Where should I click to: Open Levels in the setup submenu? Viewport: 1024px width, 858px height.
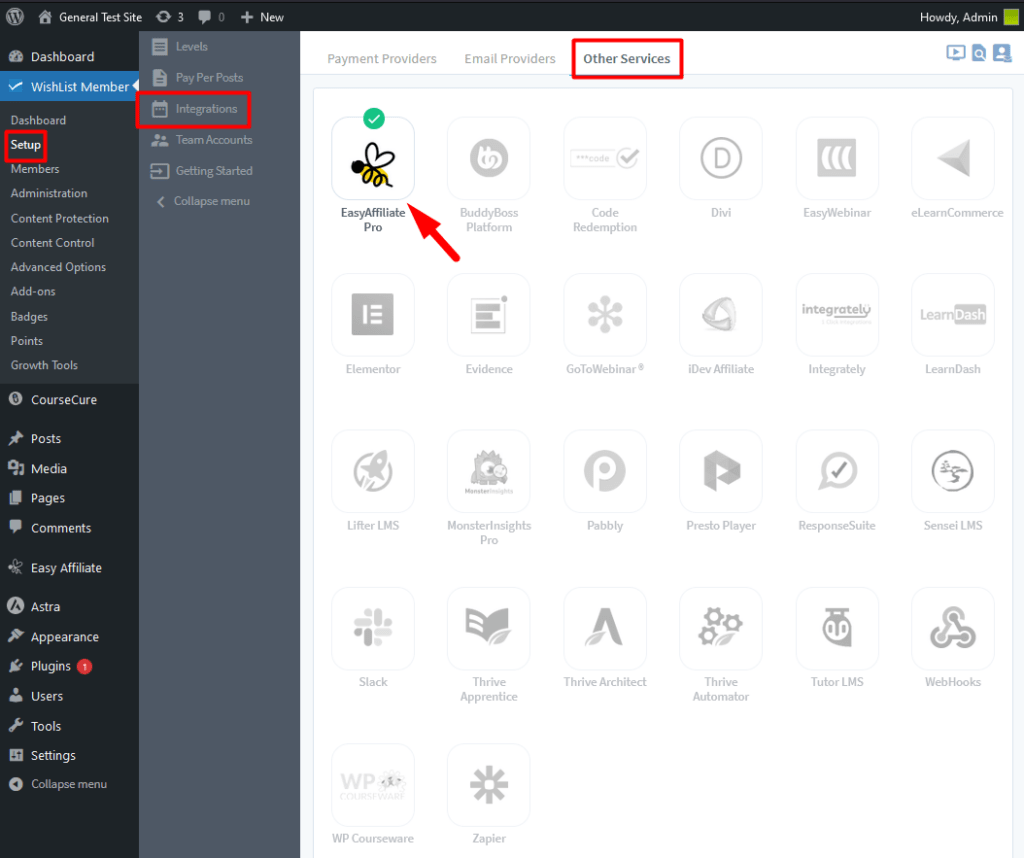[180, 46]
